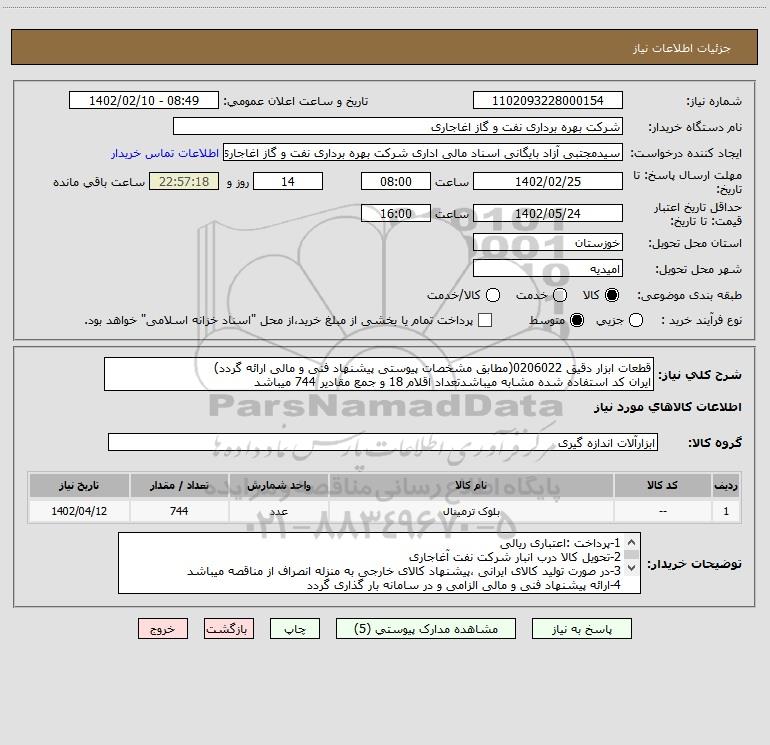This screenshot has width=770, height=745.
Task: Click need date cell 1402/04/12
Action: (79, 511)
